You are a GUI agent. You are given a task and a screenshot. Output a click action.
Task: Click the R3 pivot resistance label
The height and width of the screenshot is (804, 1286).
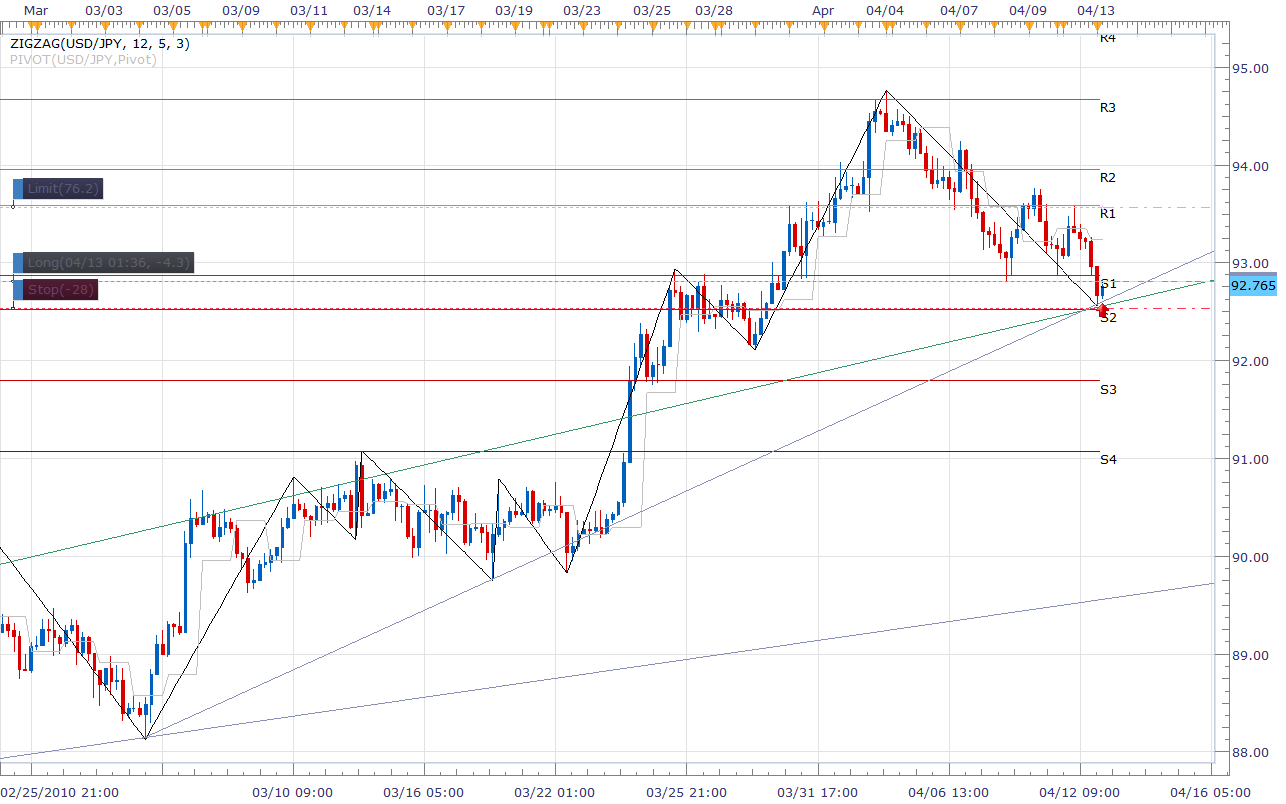tap(1107, 107)
